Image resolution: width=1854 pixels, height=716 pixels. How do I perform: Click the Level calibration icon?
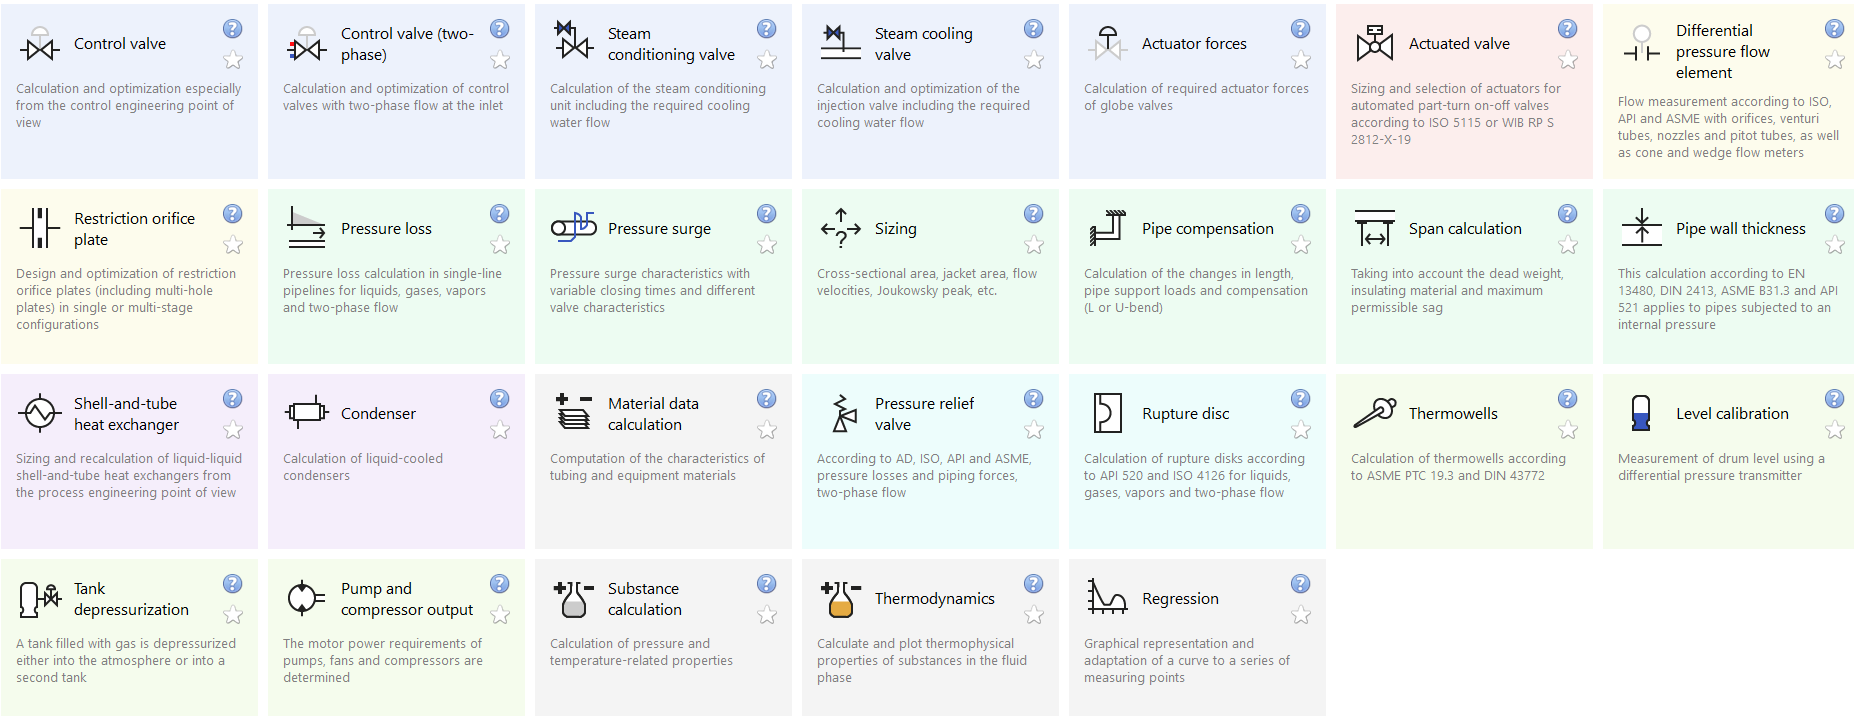point(1641,413)
